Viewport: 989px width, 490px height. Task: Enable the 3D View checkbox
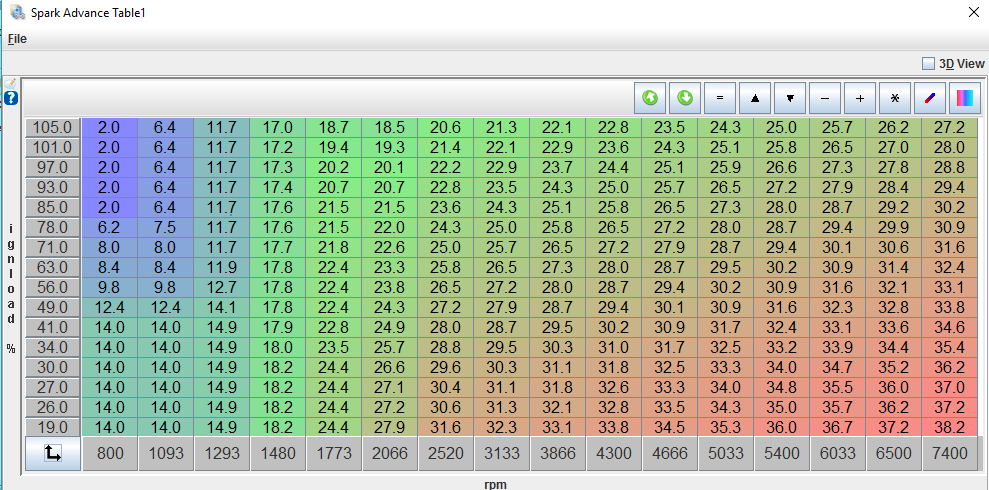(x=928, y=63)
